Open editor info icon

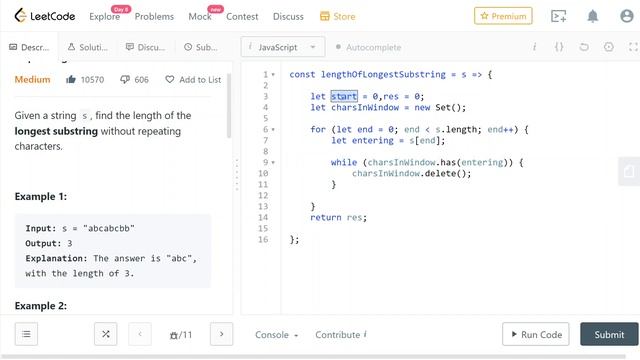534,47
